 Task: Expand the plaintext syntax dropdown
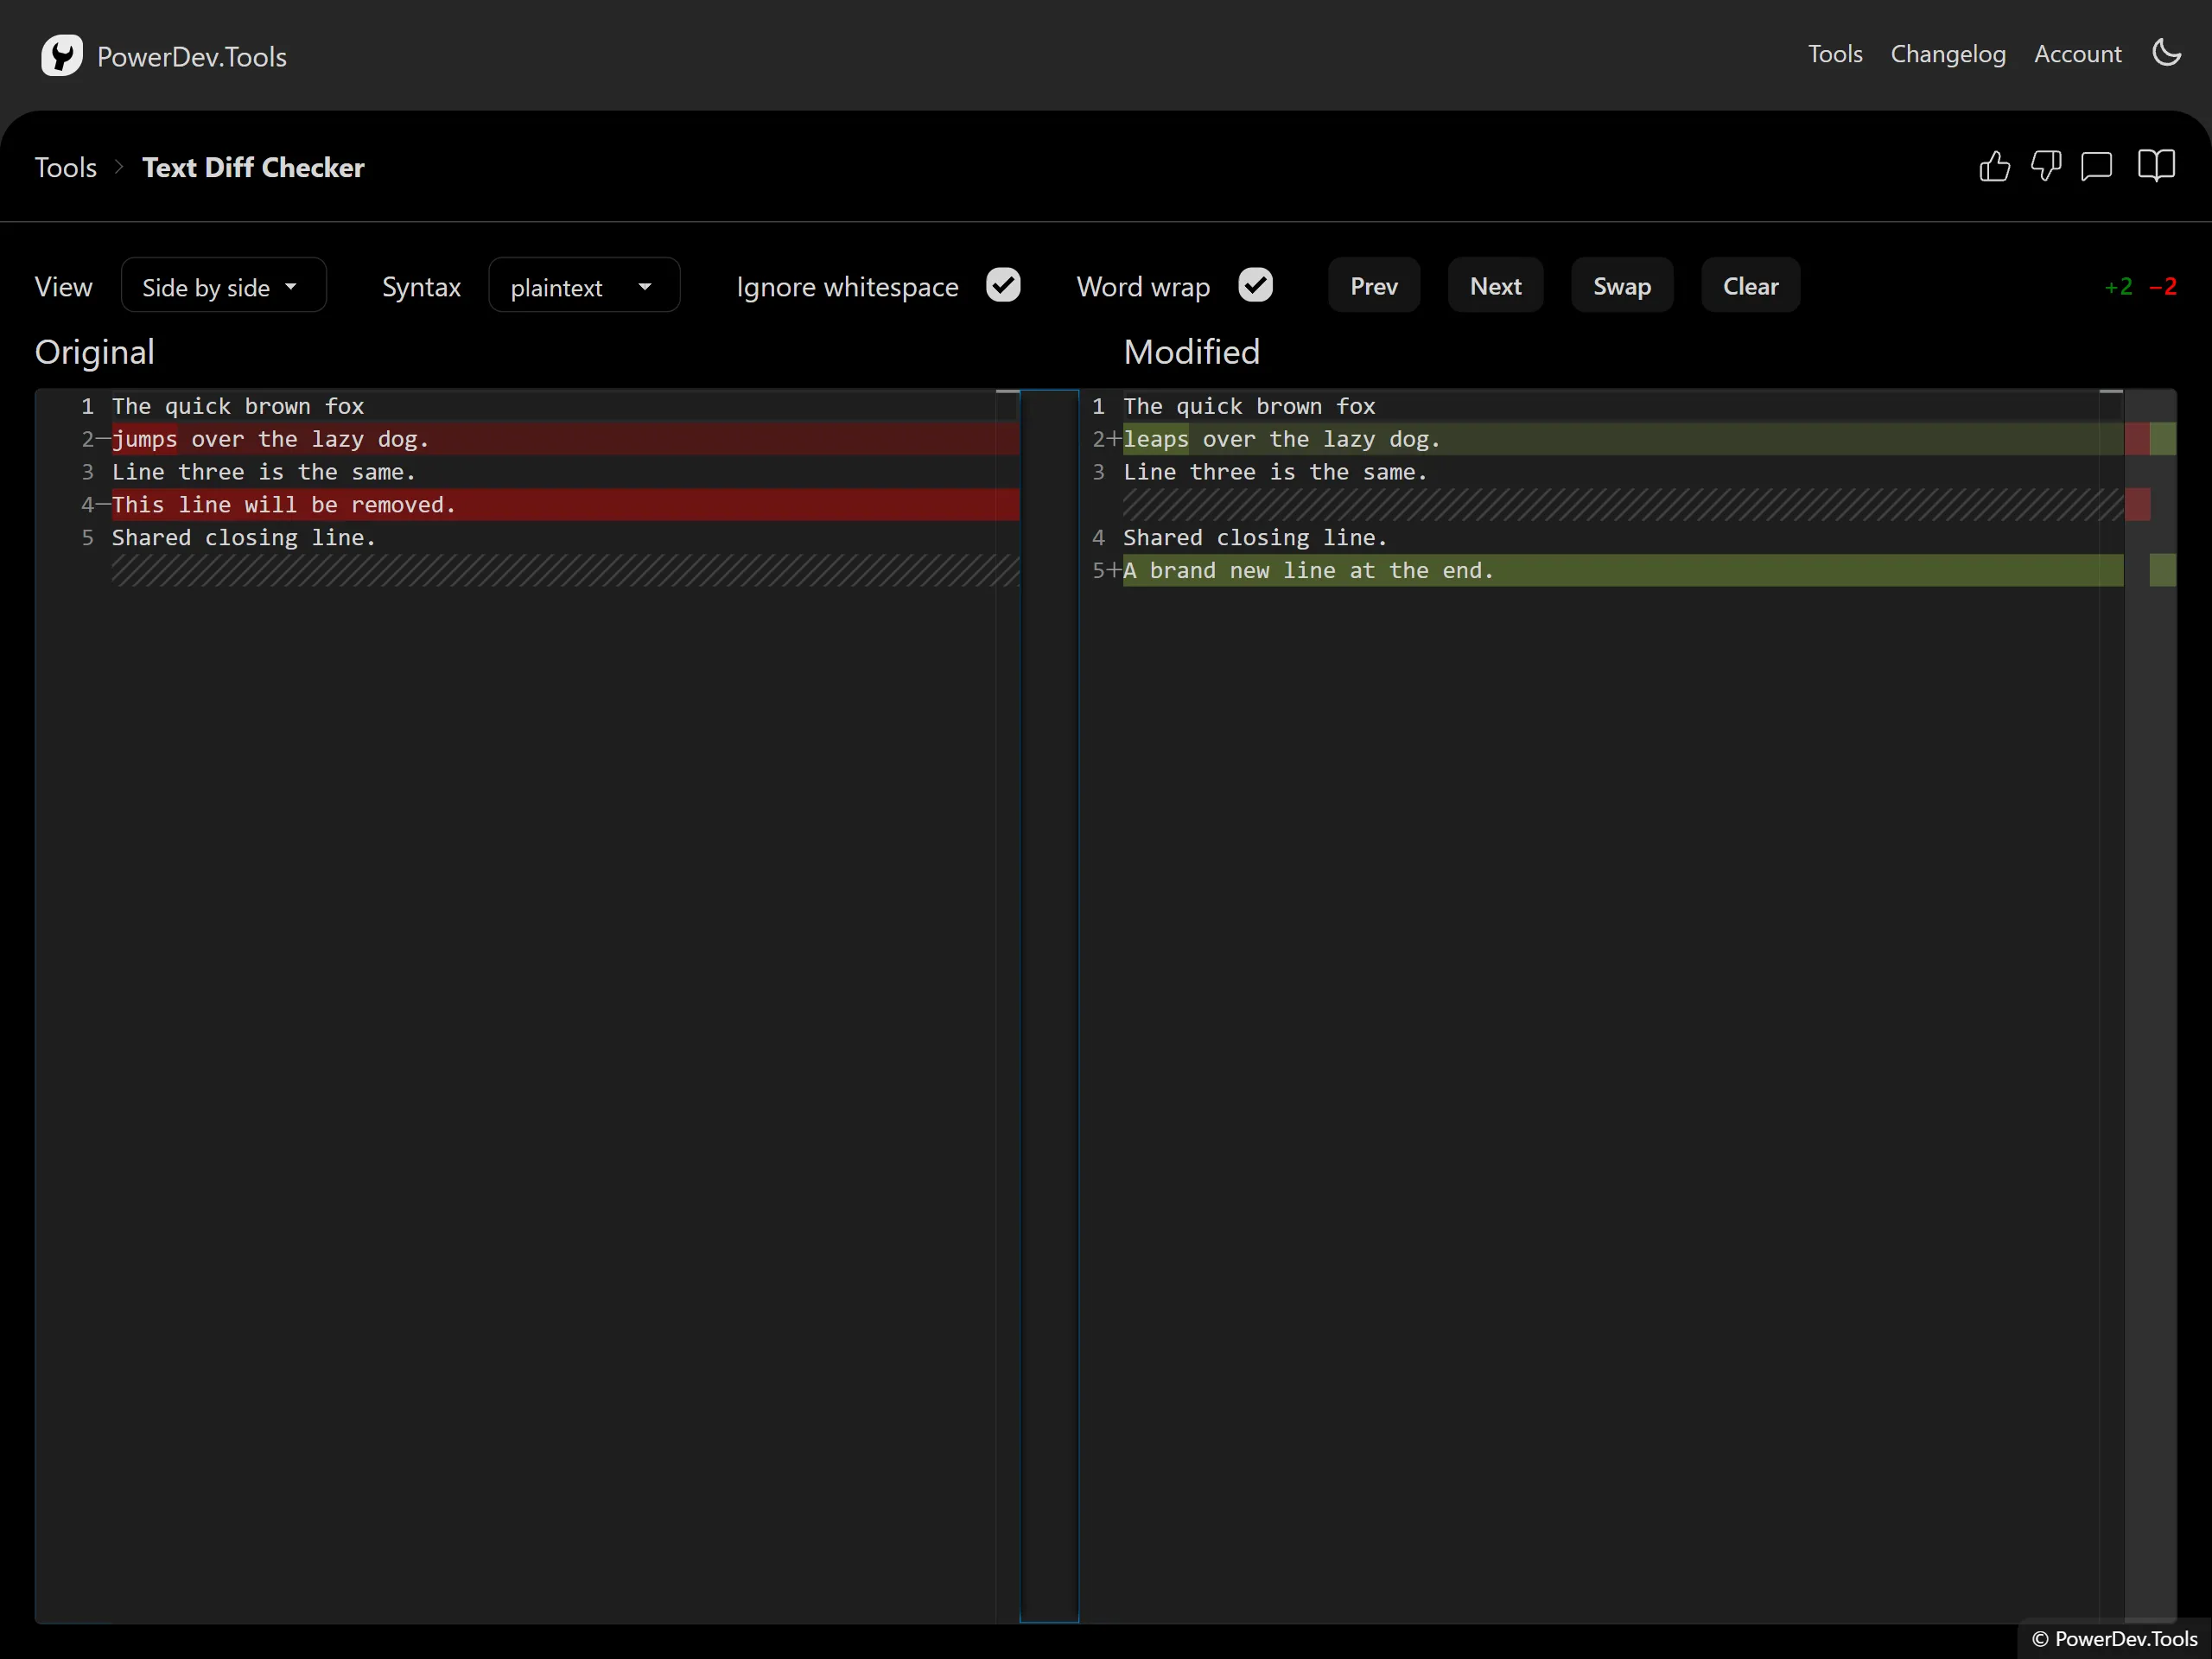584,286
